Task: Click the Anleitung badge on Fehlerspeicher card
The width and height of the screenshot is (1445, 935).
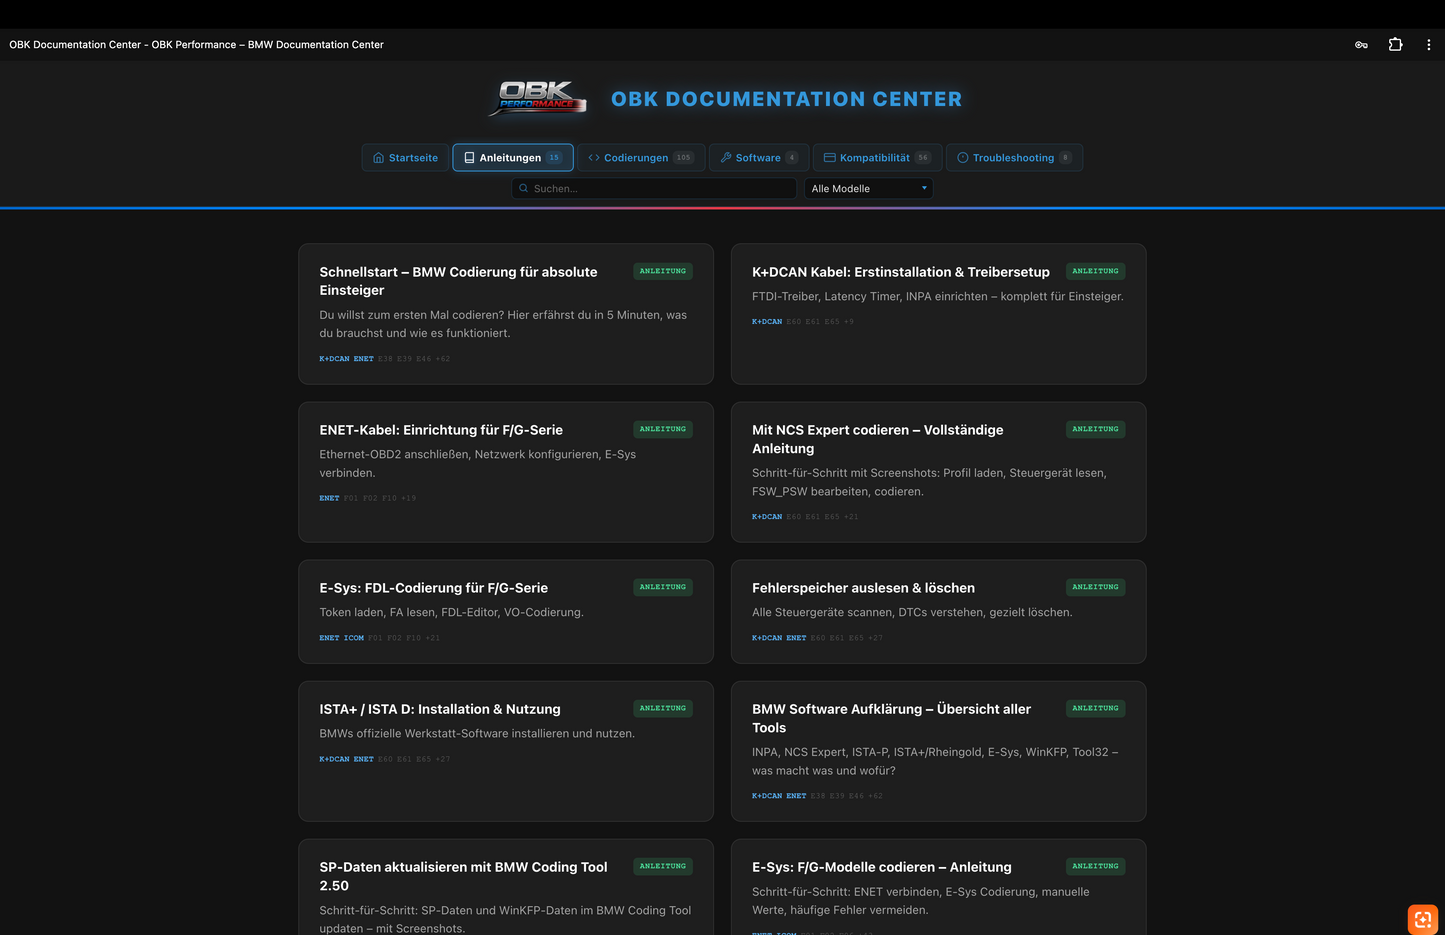Action: point(1096,587)
